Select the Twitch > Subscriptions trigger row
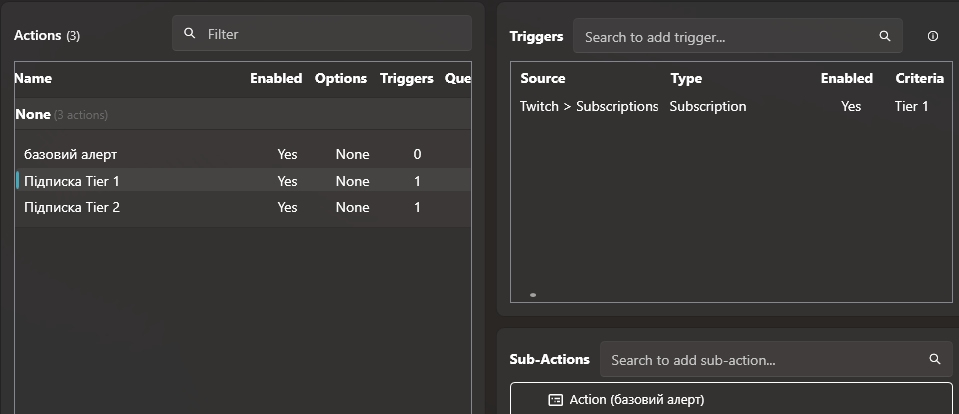Viewport: 959px width, 414px height. [589, 106]
